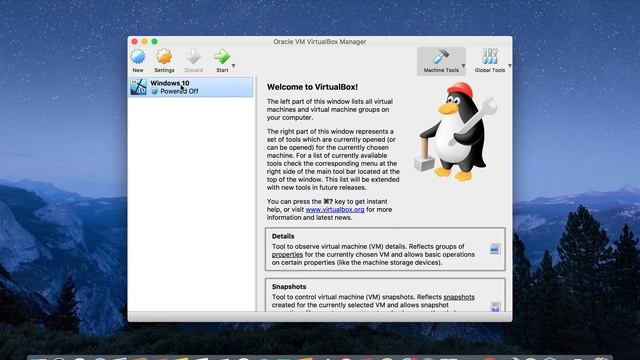The height and width of the screenshot is (360, 640).
Task: Open the dropdown arrow beside Start
Action: point(233,66)
